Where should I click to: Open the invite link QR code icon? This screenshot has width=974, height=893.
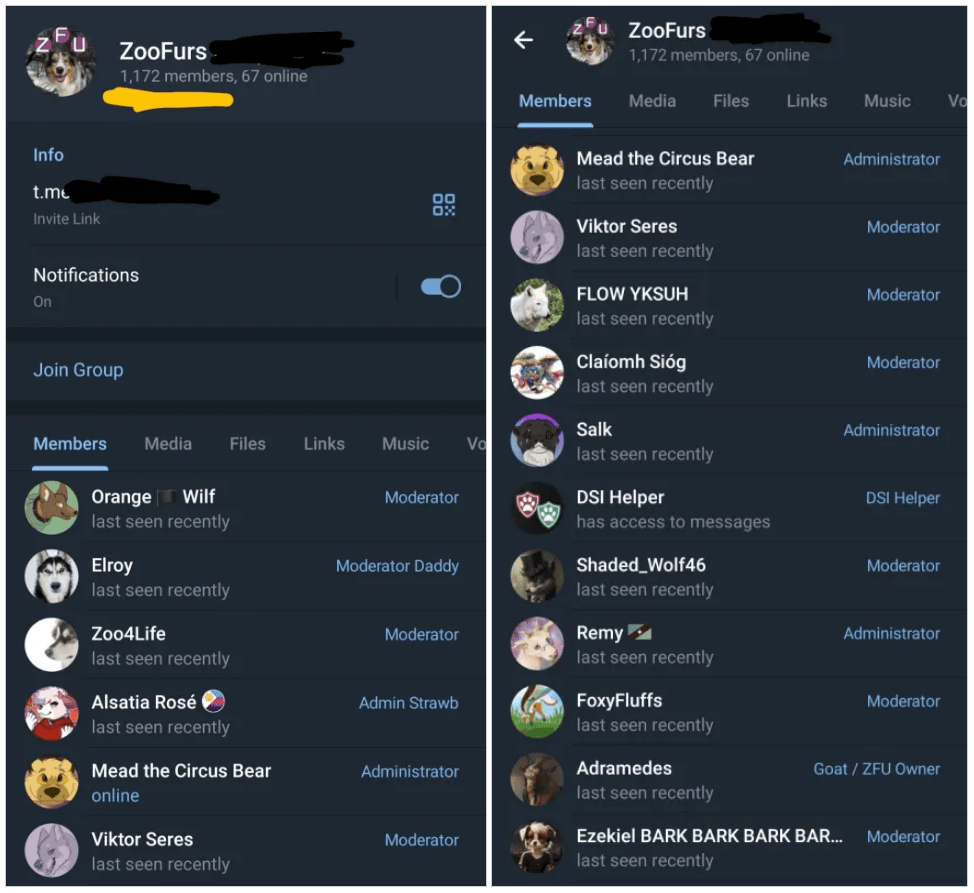click(x=444, y=204)
